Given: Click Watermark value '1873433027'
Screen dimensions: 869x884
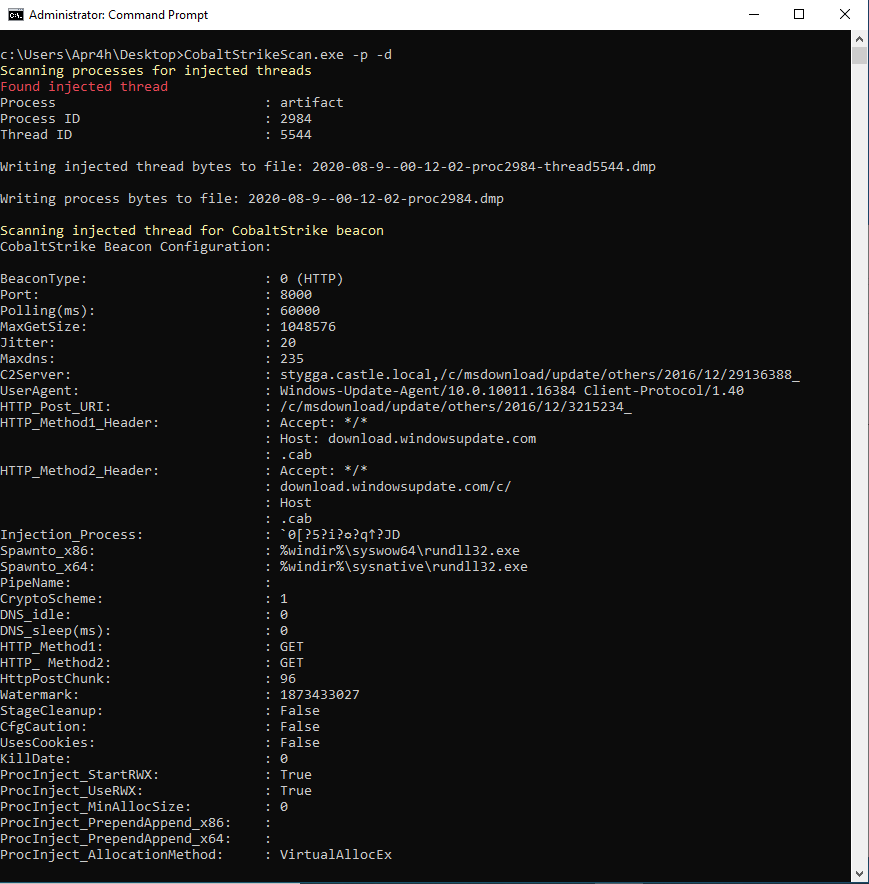Looking at the screenshot, I should click(320, 695).
